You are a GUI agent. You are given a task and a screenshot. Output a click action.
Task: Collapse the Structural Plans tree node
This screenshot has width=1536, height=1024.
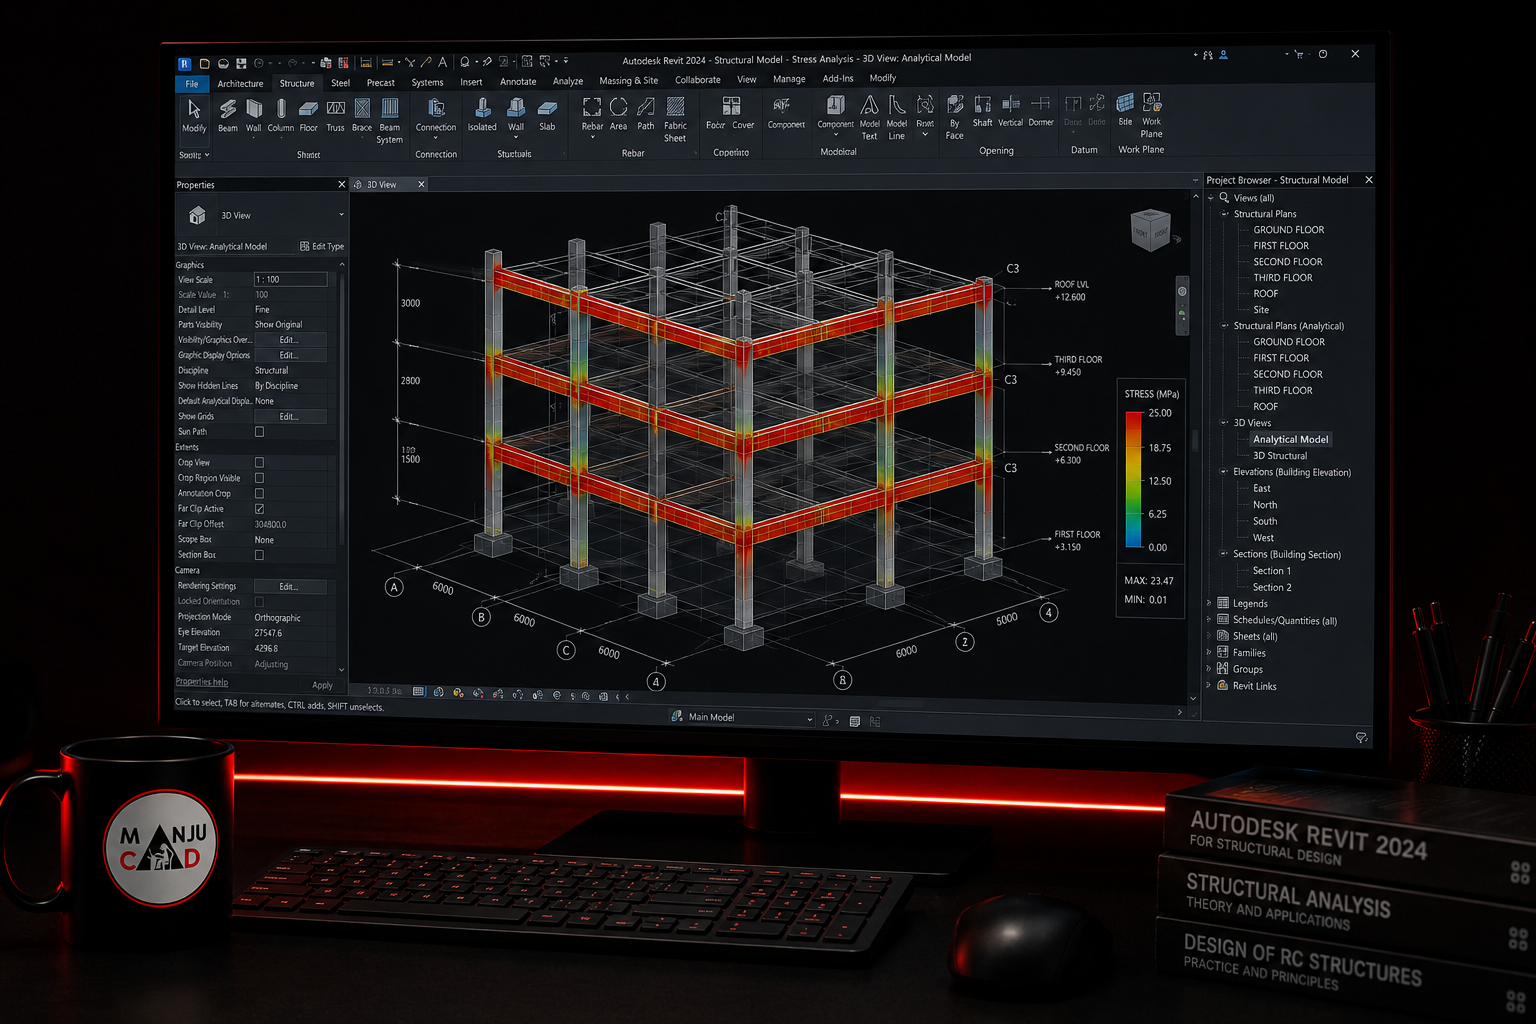tap(1224, 214)
